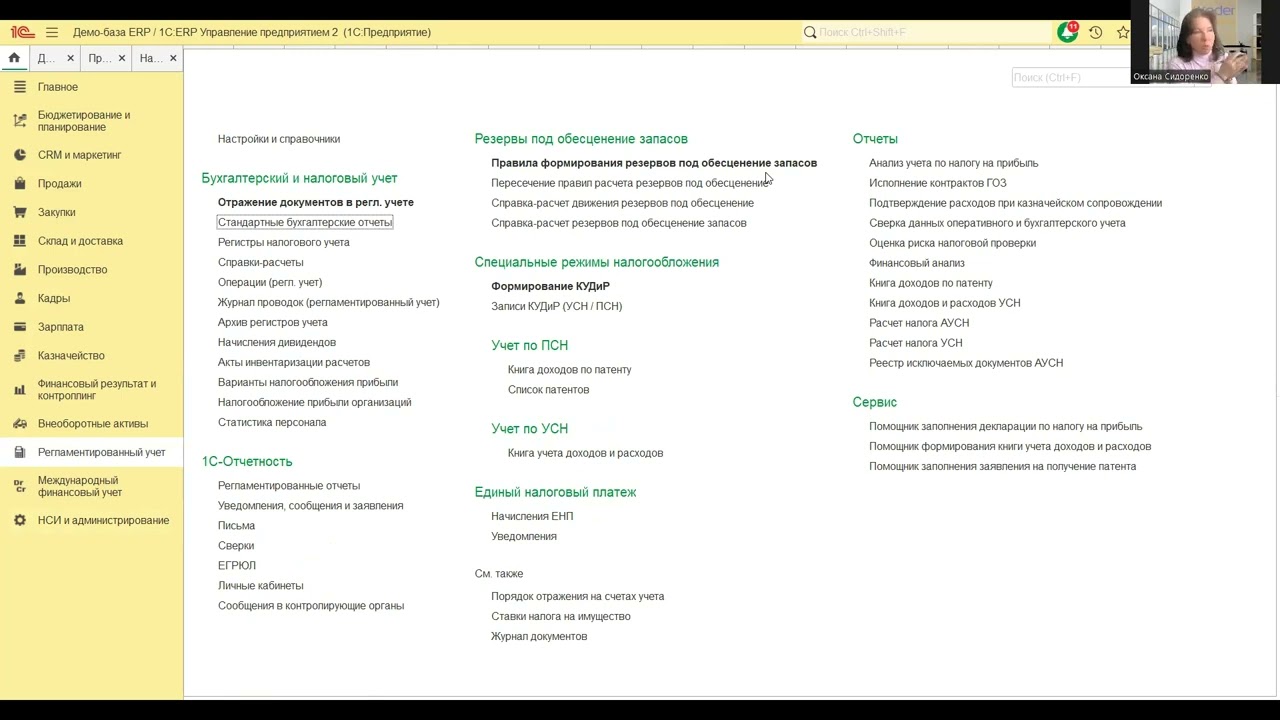Open Записи КУДиР (УСН / ПСН)
This screenshot has width=1280, height=720.
(x=556, y=306)
